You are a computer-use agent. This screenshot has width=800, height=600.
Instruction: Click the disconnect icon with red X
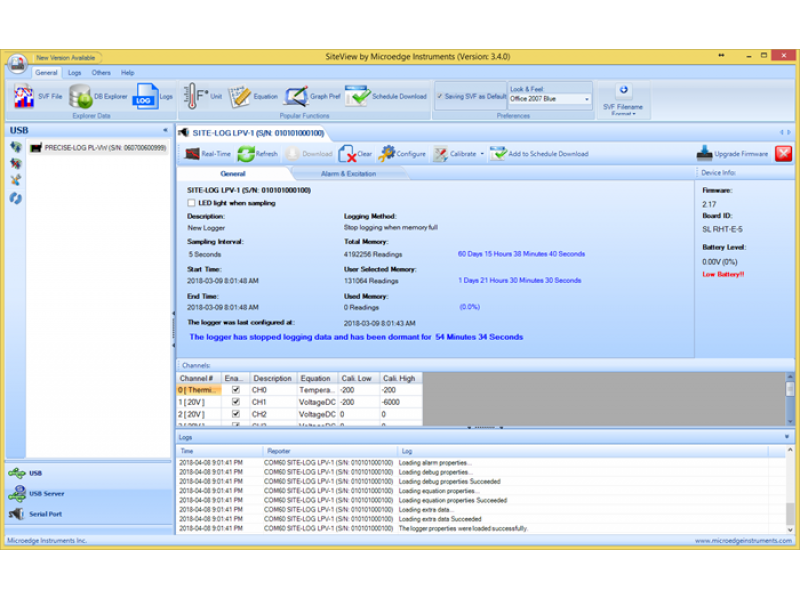point(16,164)
